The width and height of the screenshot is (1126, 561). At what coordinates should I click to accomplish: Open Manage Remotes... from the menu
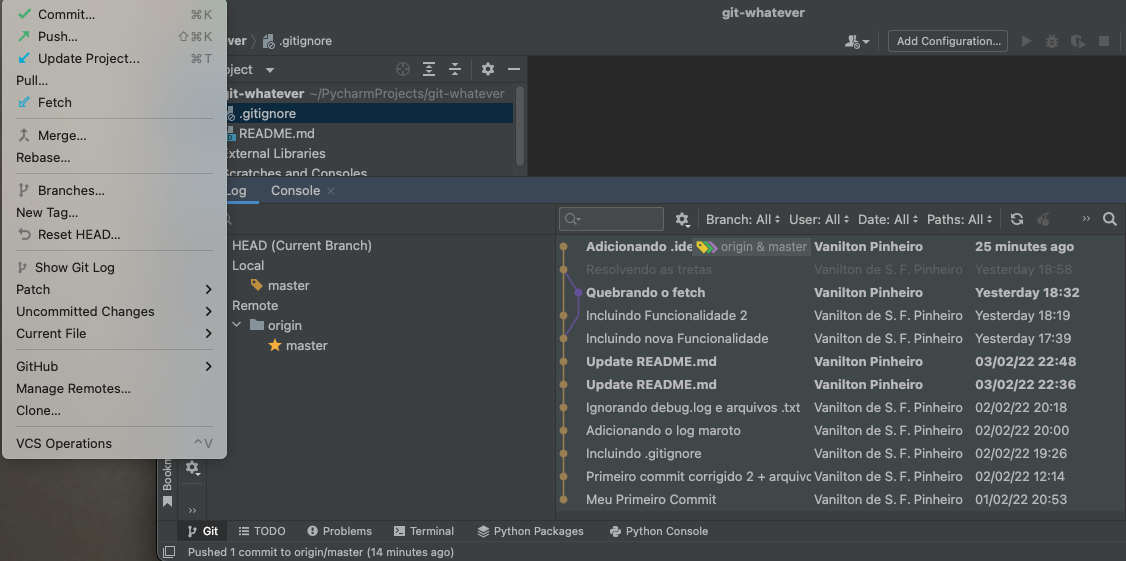pos(114,389)
